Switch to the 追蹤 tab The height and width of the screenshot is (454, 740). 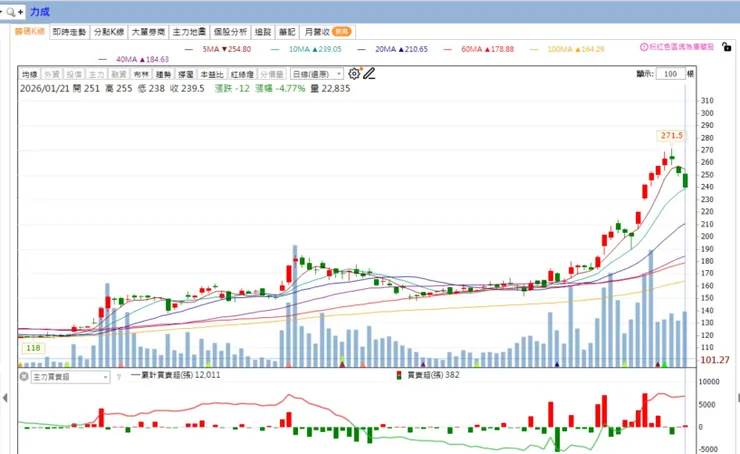coord(263,32)
